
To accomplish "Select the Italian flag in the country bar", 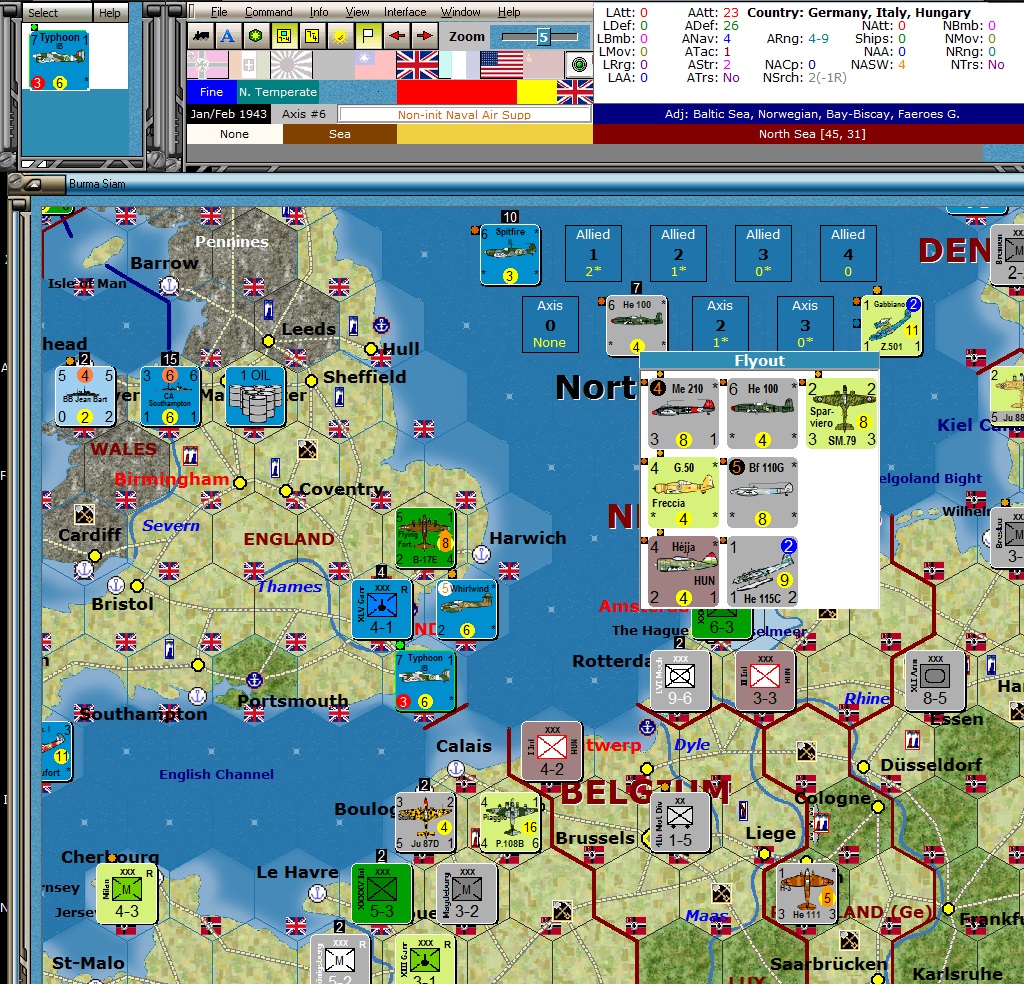I will click(x=249, y=65).
